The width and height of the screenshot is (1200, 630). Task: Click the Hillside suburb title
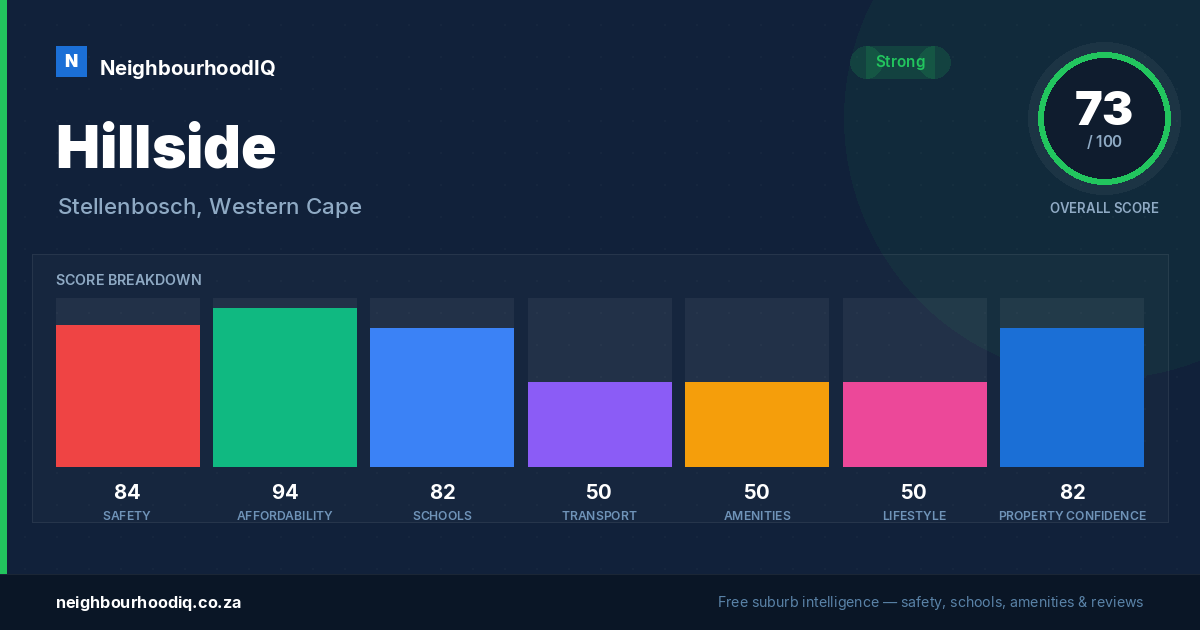(x=166, y=147)
